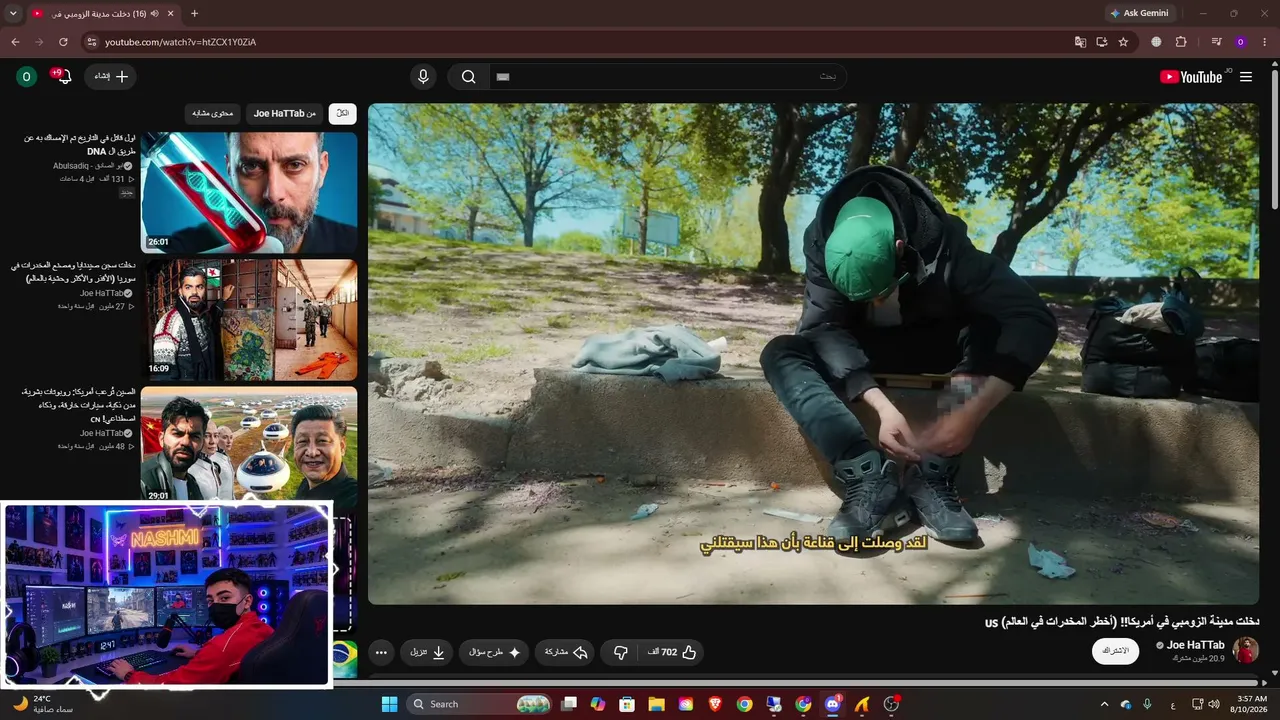Go to YouTube home via logo
This screenshot has width=1280, height=720.
(1191, 77)
